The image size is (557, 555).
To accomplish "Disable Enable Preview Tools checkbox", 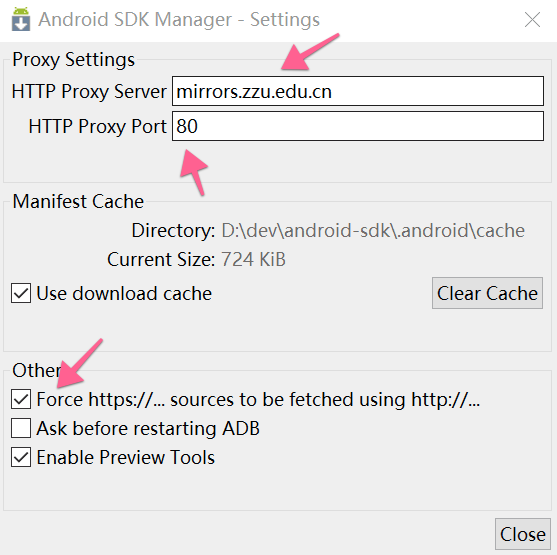I will 21,457.
